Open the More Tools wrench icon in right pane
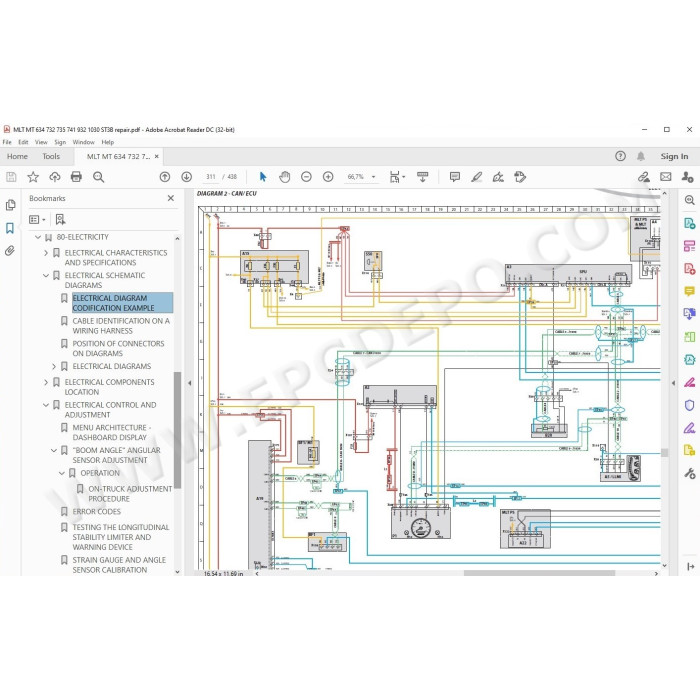This screenshot has width=700, height=700. click(690, 473)
